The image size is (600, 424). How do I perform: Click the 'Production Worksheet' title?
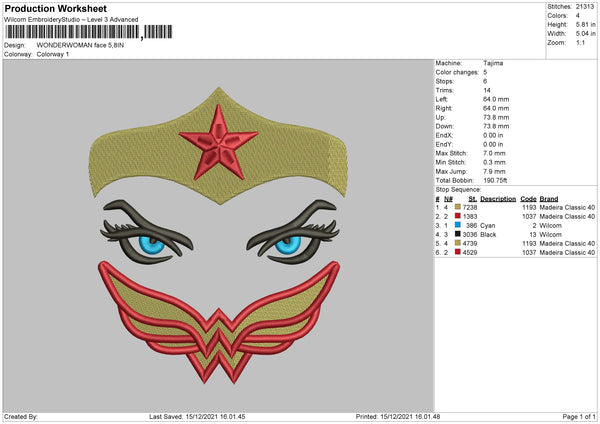pyautogui.click(x=56, y=8)
